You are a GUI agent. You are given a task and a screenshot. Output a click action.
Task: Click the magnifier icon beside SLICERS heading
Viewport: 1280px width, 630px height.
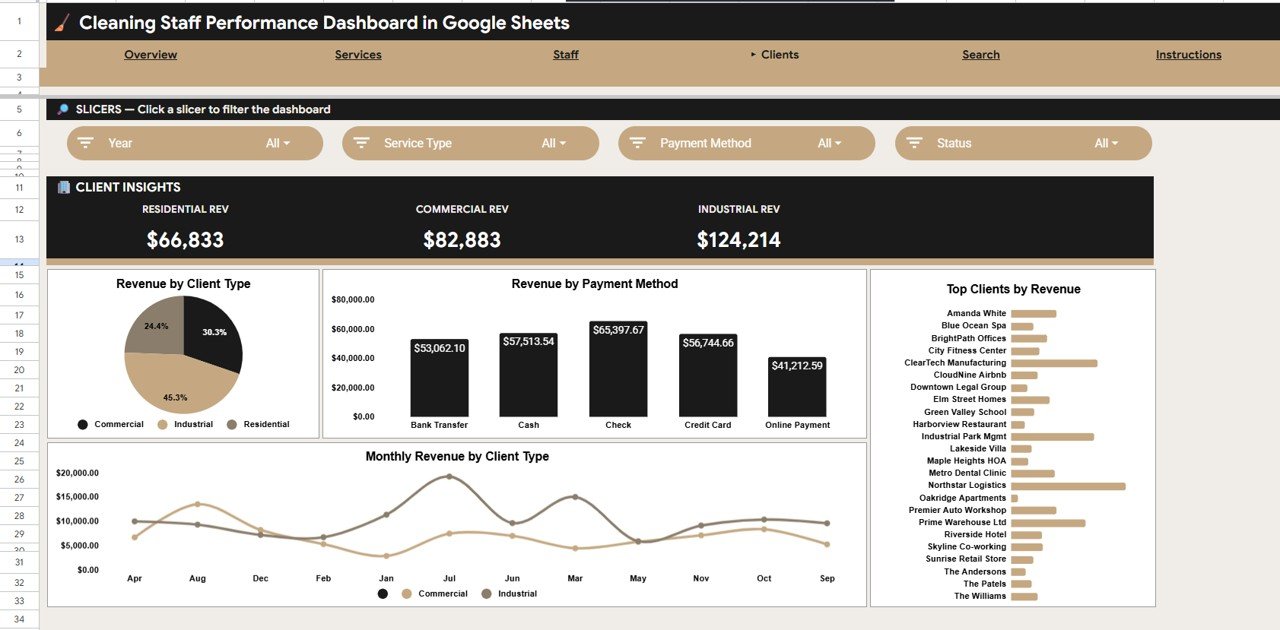pyautogui.click(x=63, y=110)
